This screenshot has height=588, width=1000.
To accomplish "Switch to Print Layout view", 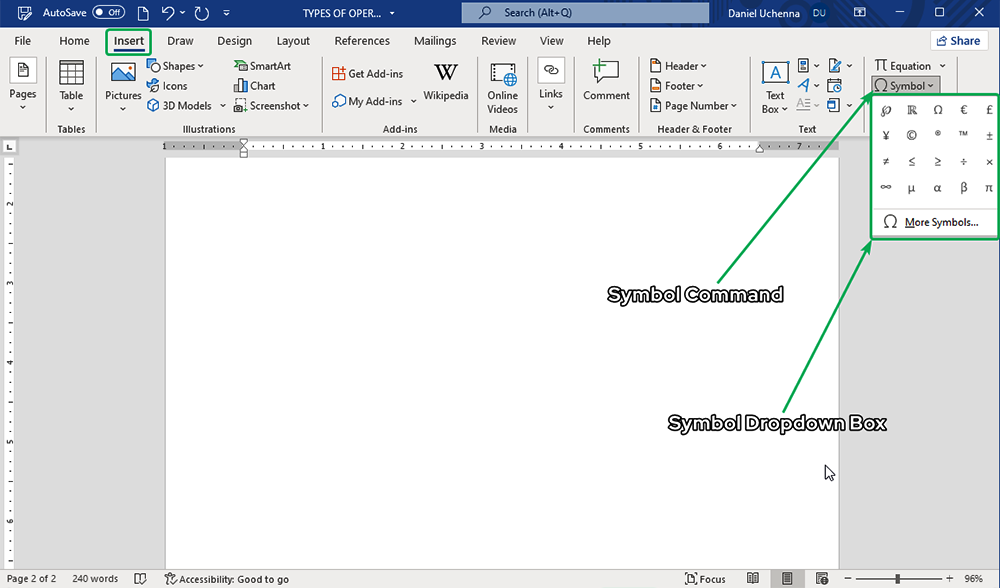I will 787,579.
